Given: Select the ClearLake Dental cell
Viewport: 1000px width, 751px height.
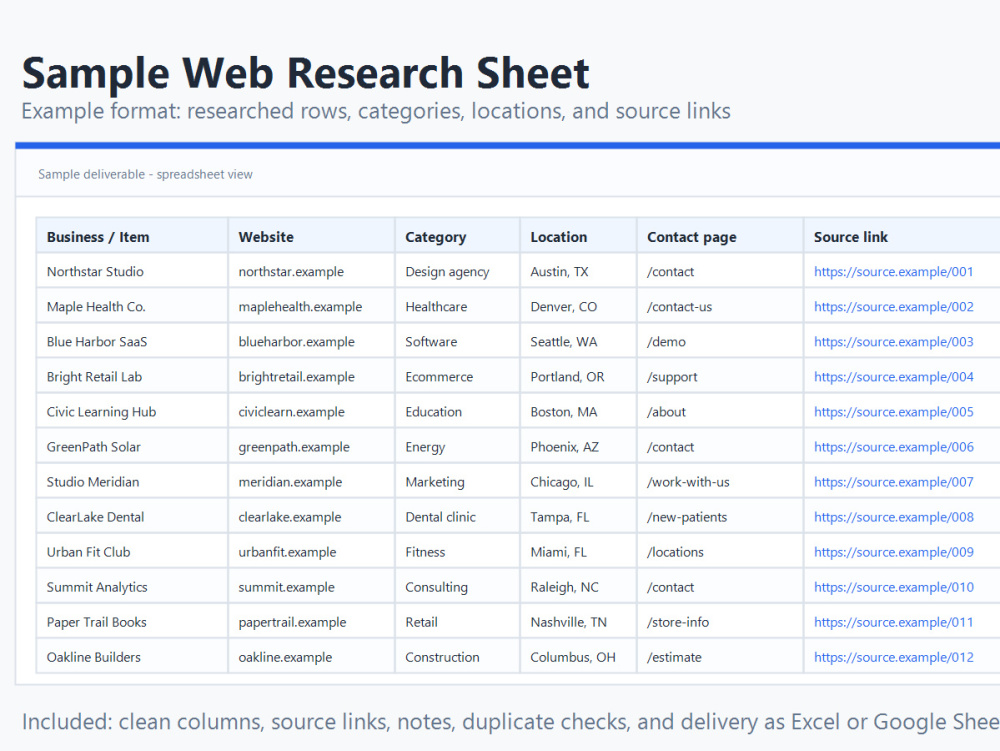Looking at the screenshot, I should coord(132,517).
